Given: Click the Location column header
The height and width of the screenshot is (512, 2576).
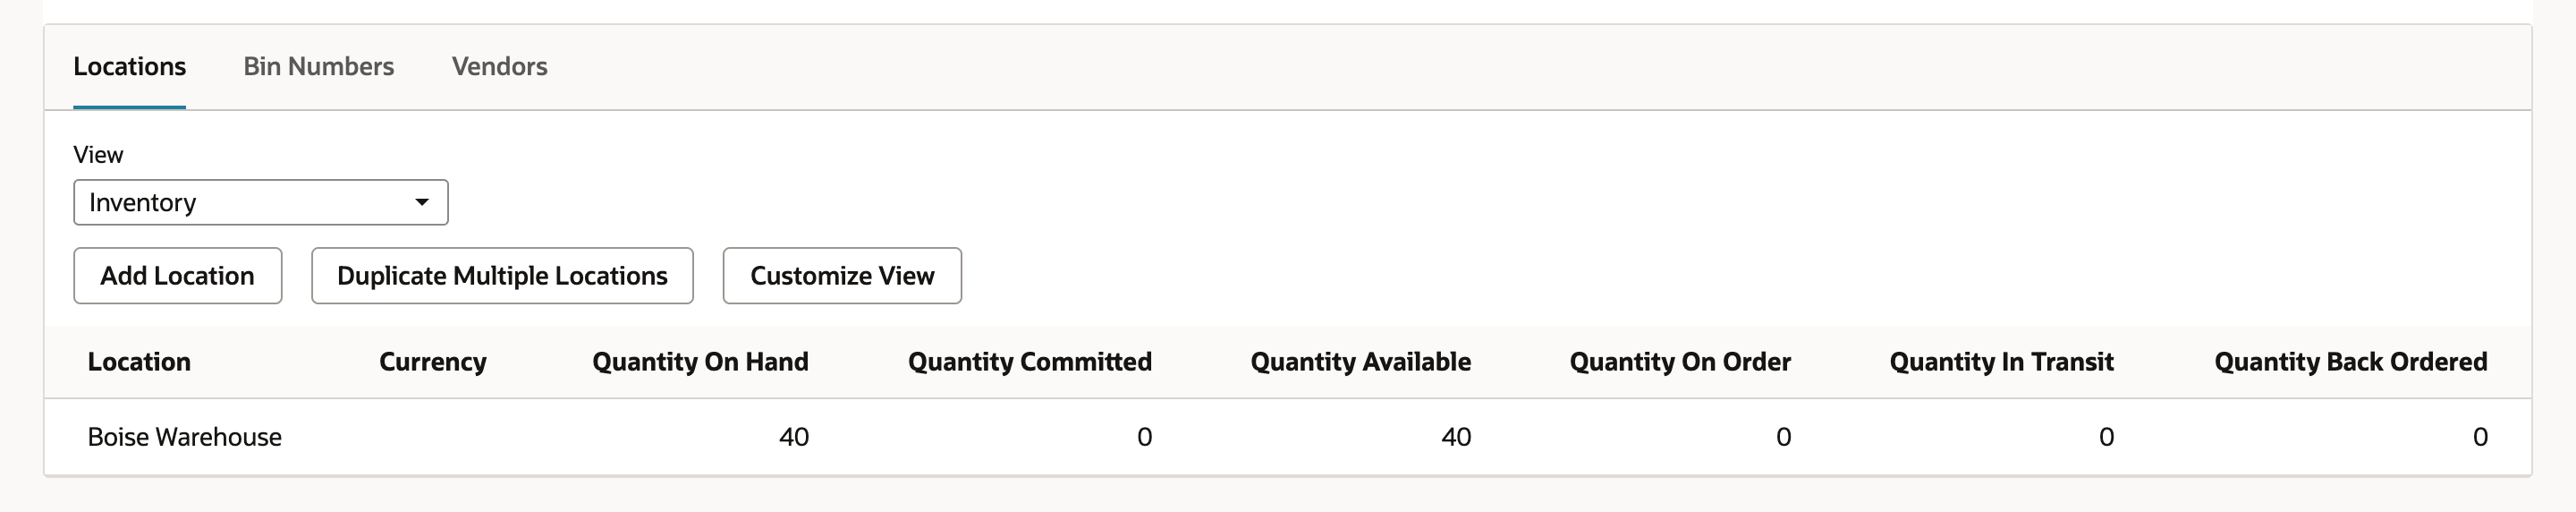Looking at the screenshot, I should tap(139, 362).
